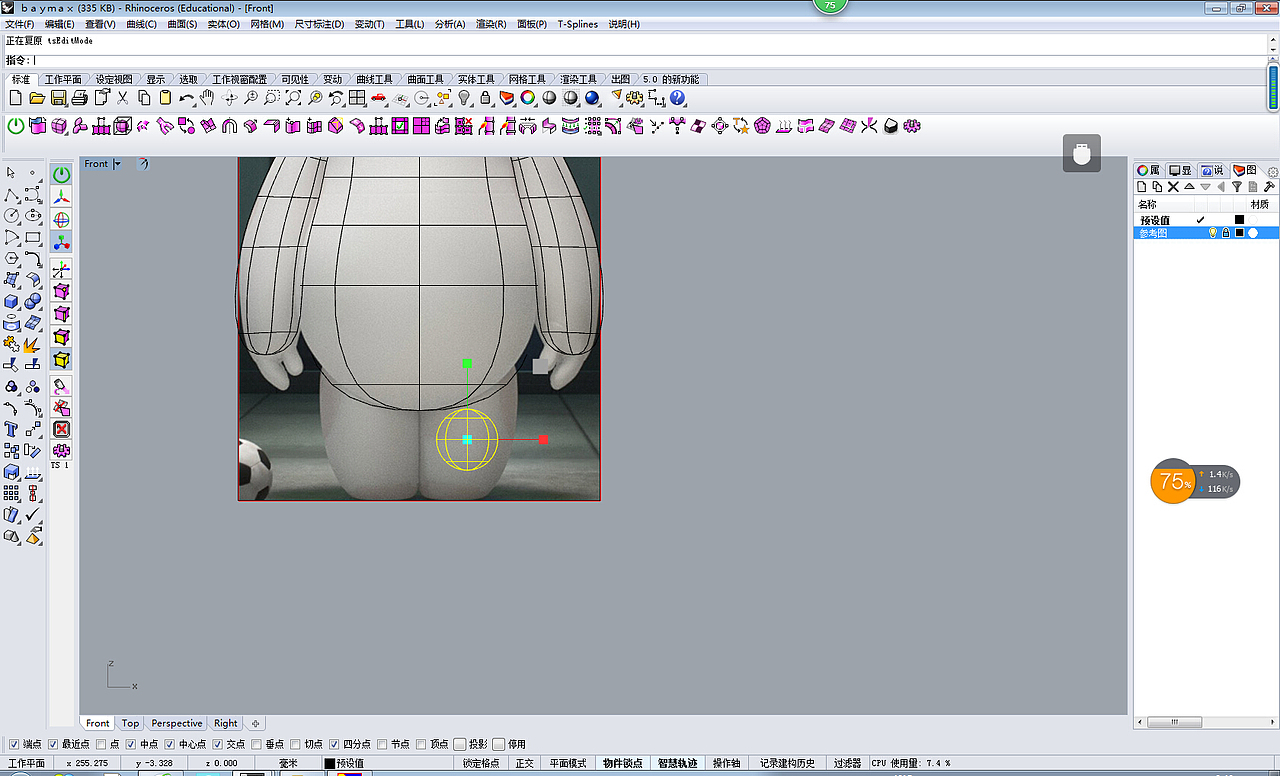The width and height of the screenshot is (1280, 776).
Task: Click the light bulb icon in the standard toolbar
Action: [464, 98]
